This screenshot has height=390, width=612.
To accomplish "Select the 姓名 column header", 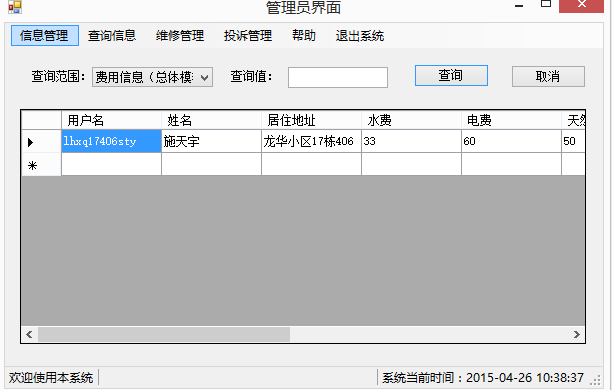I will coord(211,120).
